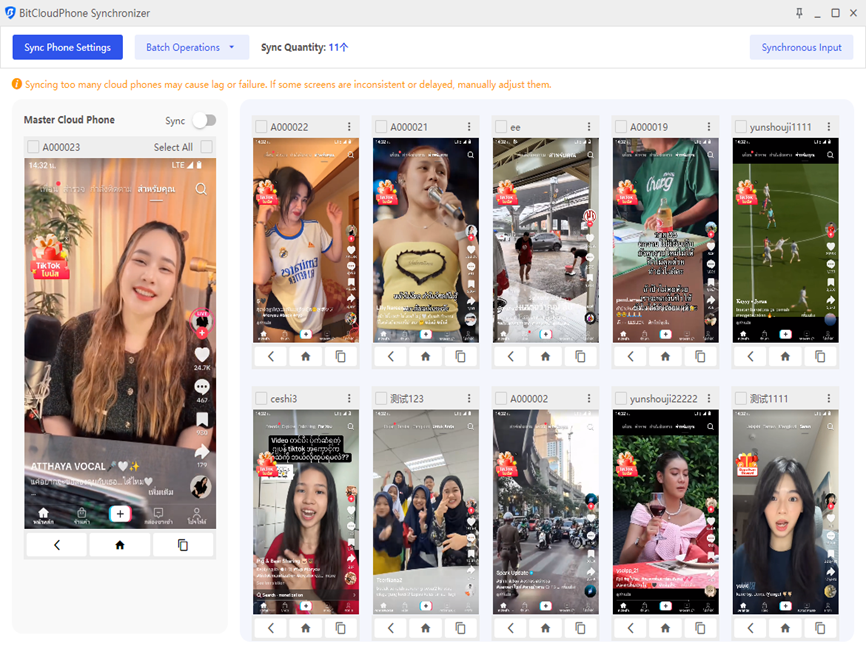
Task: Tap the back arrow under ceshi3
Action: (270, 627)
